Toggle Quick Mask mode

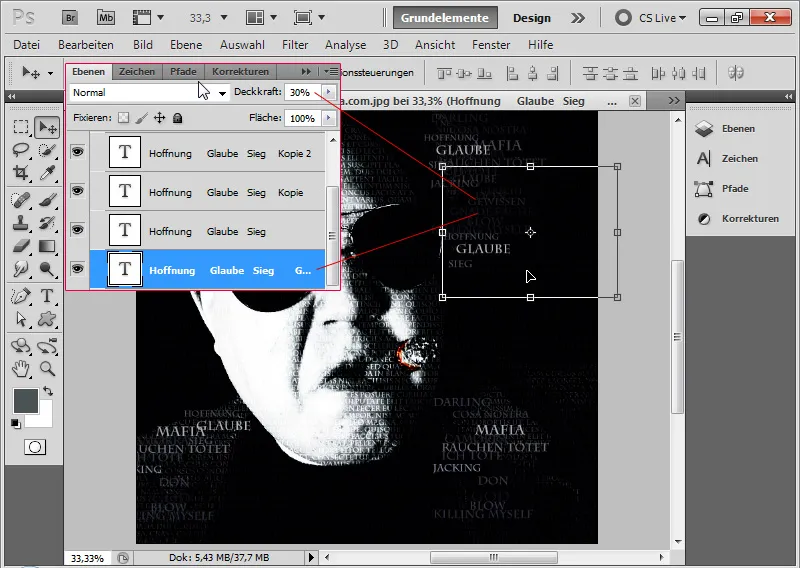pyautogui.click(x=35, y=447)
